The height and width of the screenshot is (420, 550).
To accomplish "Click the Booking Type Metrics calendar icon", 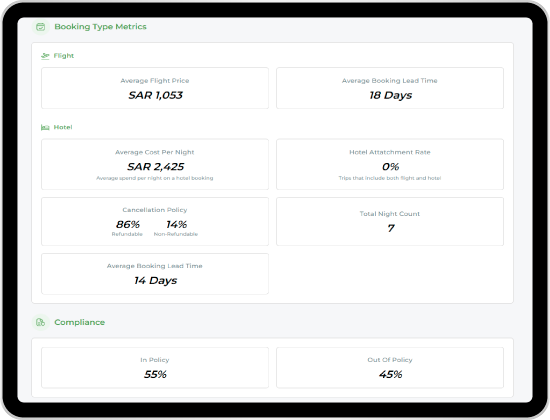I will point(41,27).
